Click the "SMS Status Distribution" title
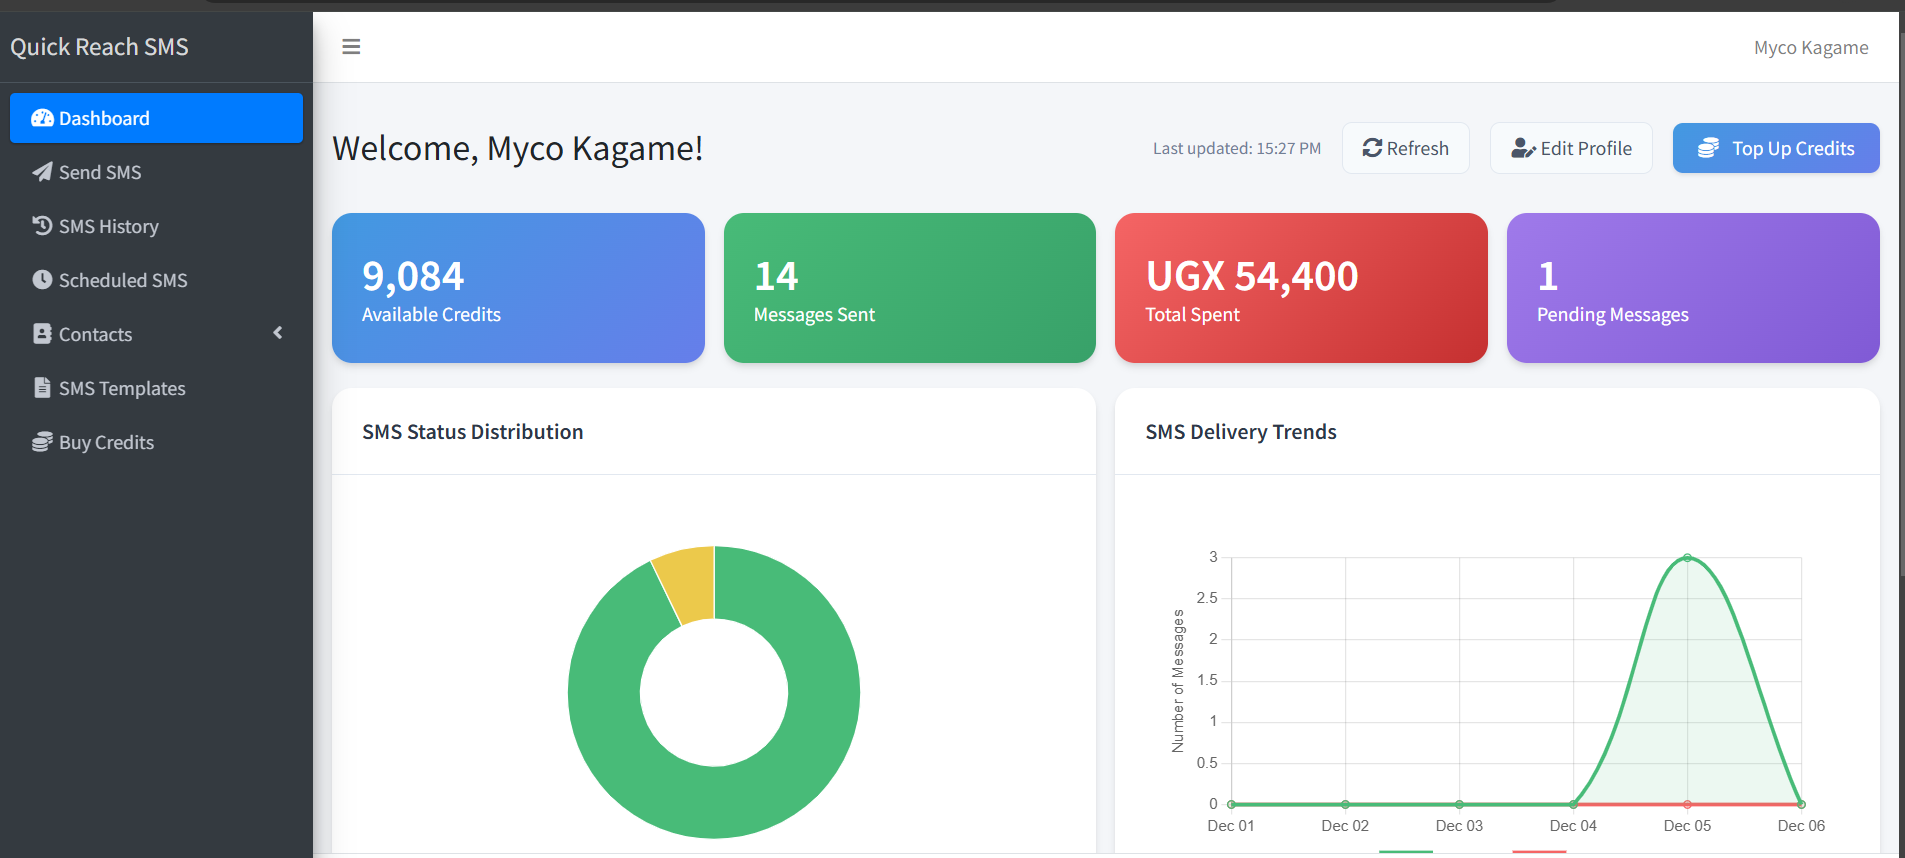The image size is (1905, 858). pos(473,432)
